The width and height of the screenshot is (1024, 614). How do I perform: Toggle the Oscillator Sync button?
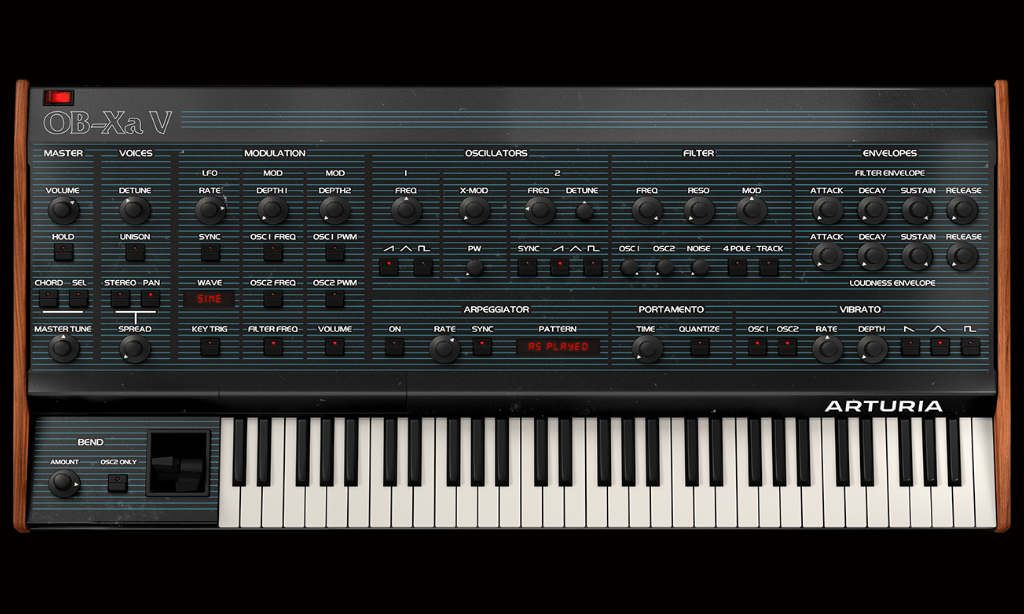click(x=527, y=267)
